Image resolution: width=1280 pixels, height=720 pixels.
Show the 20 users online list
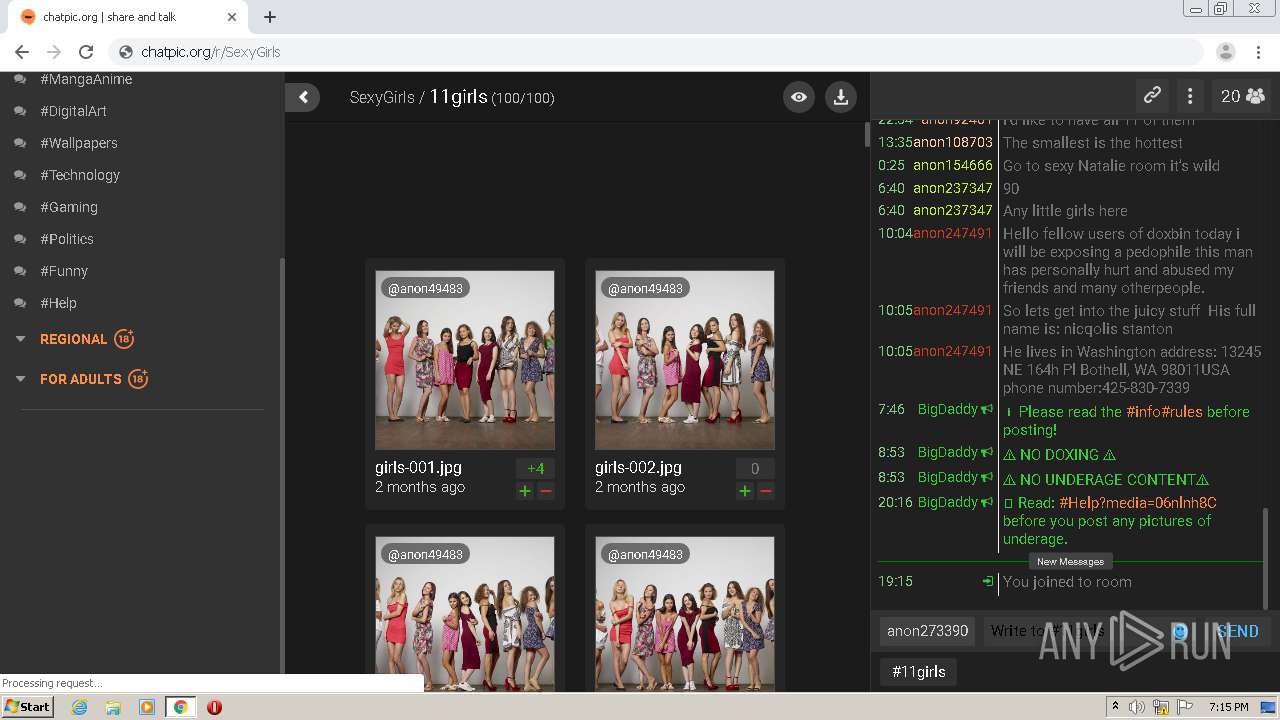tap(1242, 96)
